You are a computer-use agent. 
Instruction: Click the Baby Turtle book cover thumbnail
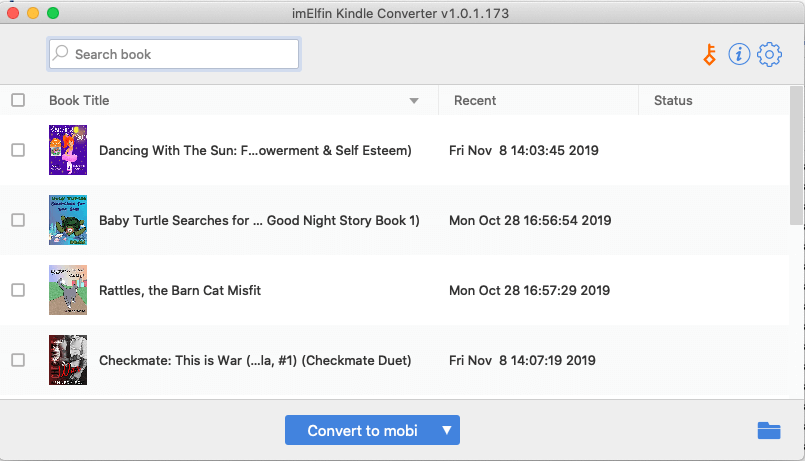click(68, 220)
